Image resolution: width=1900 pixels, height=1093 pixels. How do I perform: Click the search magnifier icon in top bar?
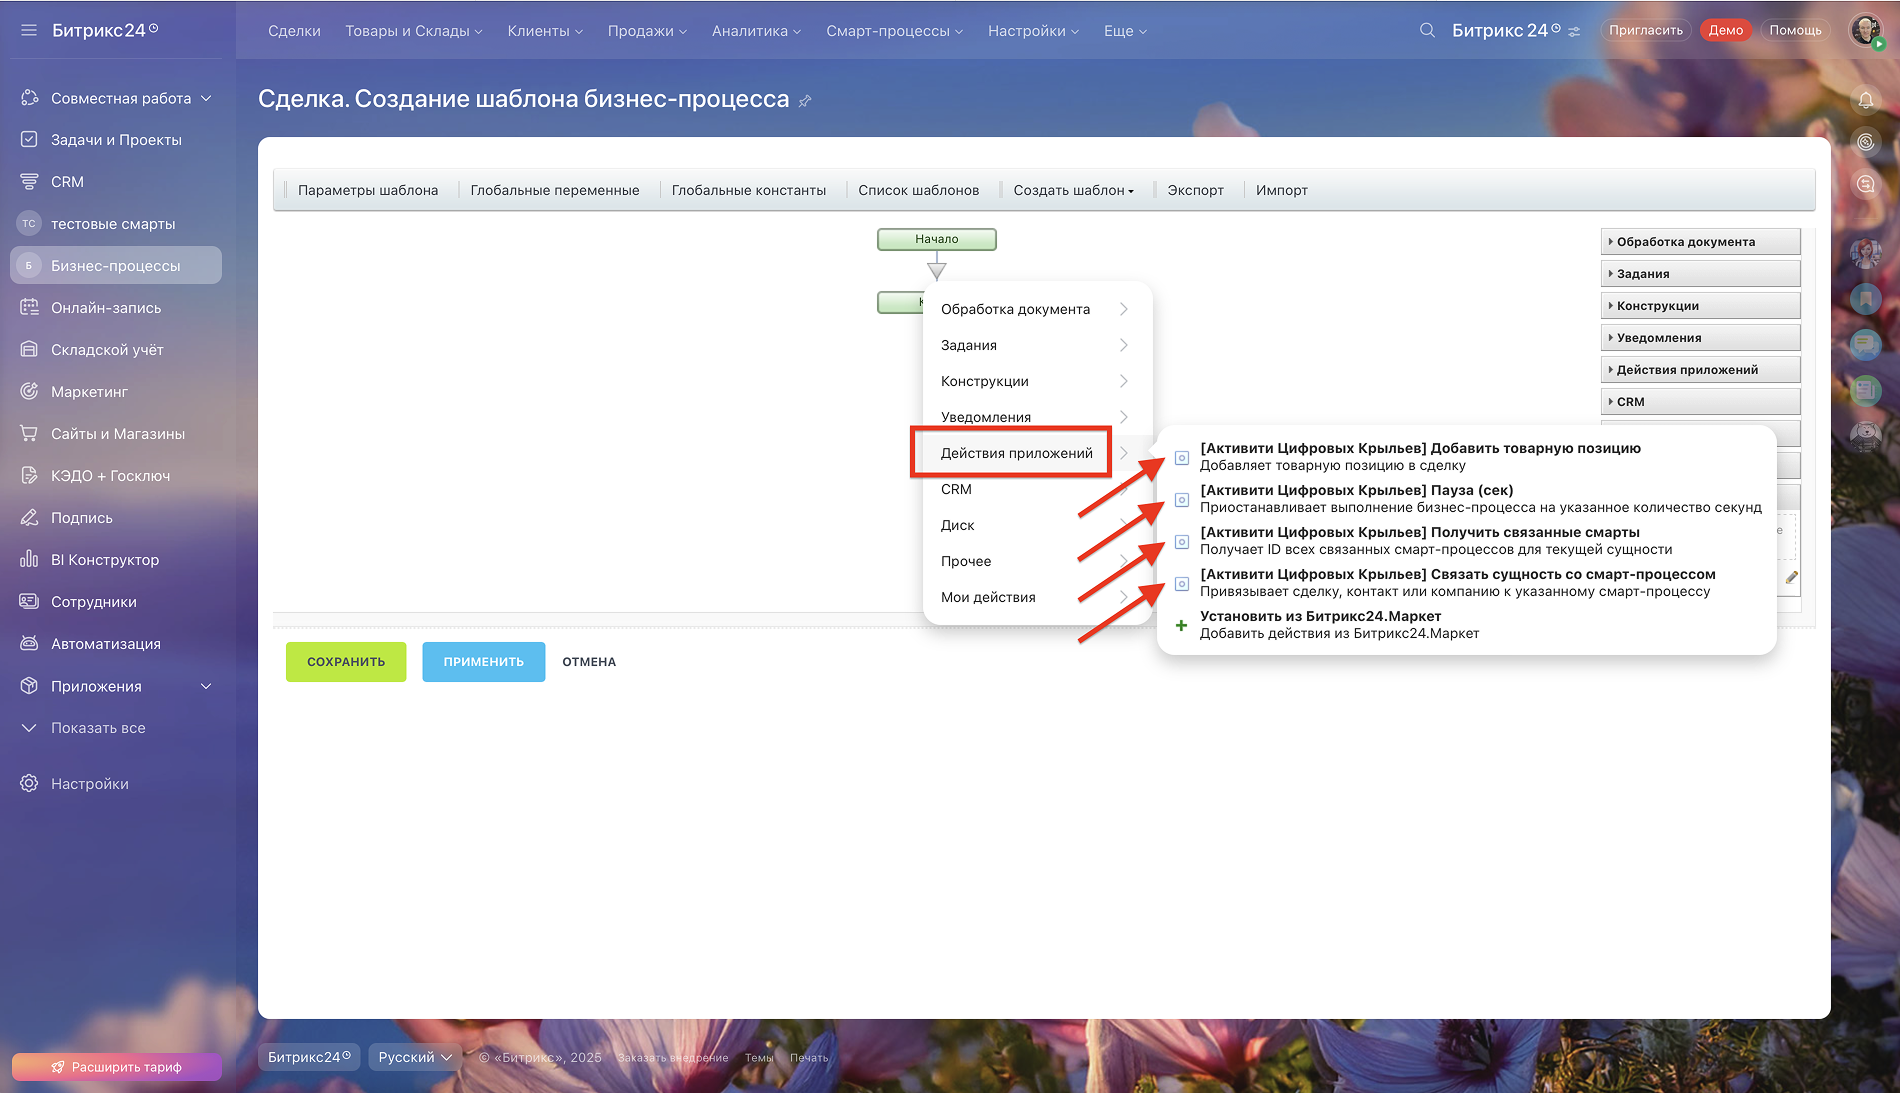(x=1427, y=31)
